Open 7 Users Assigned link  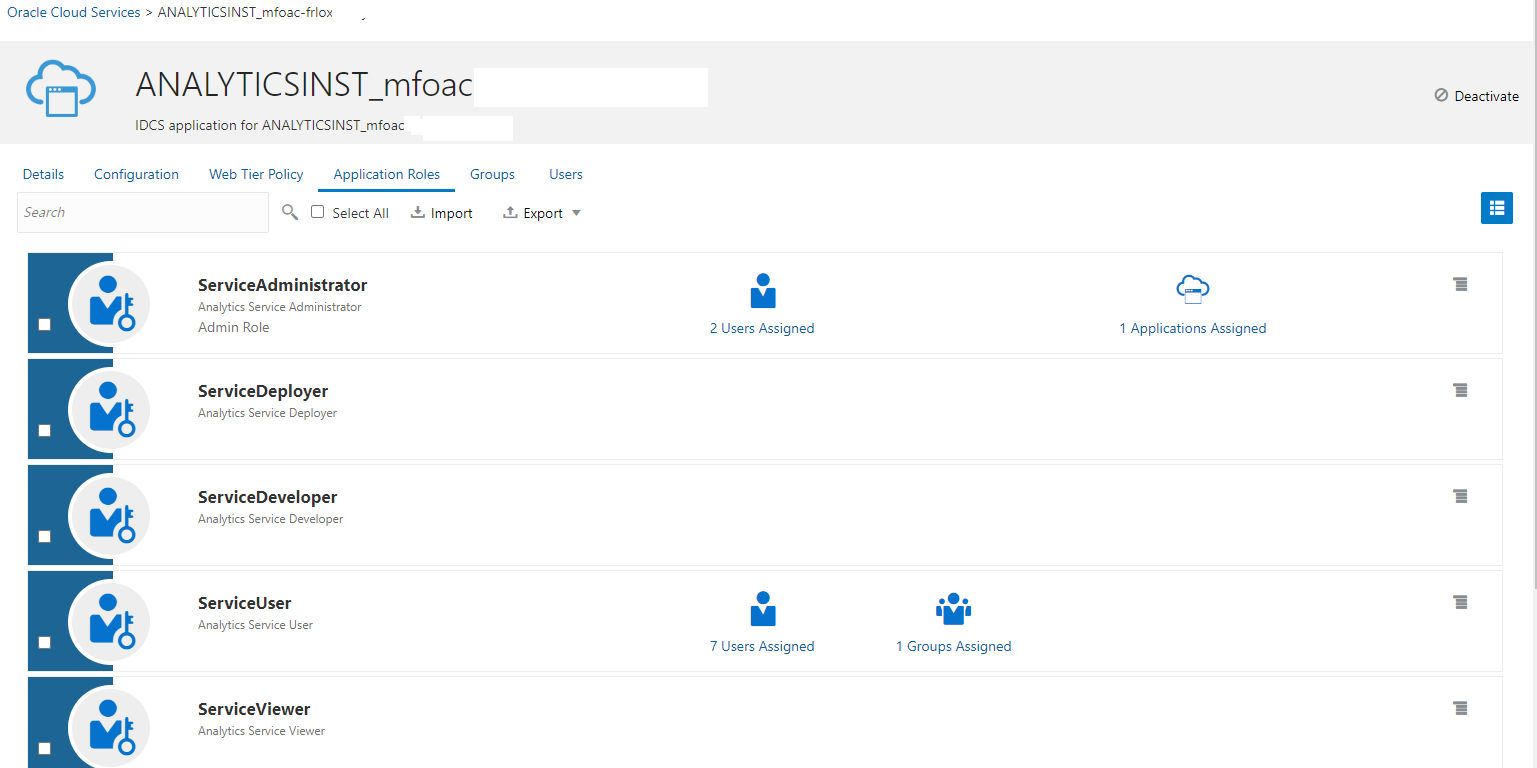762,646
